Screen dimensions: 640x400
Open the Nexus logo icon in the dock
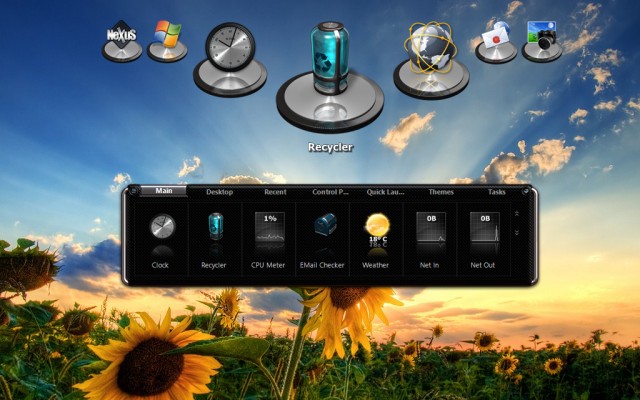(x=121, y=40)
